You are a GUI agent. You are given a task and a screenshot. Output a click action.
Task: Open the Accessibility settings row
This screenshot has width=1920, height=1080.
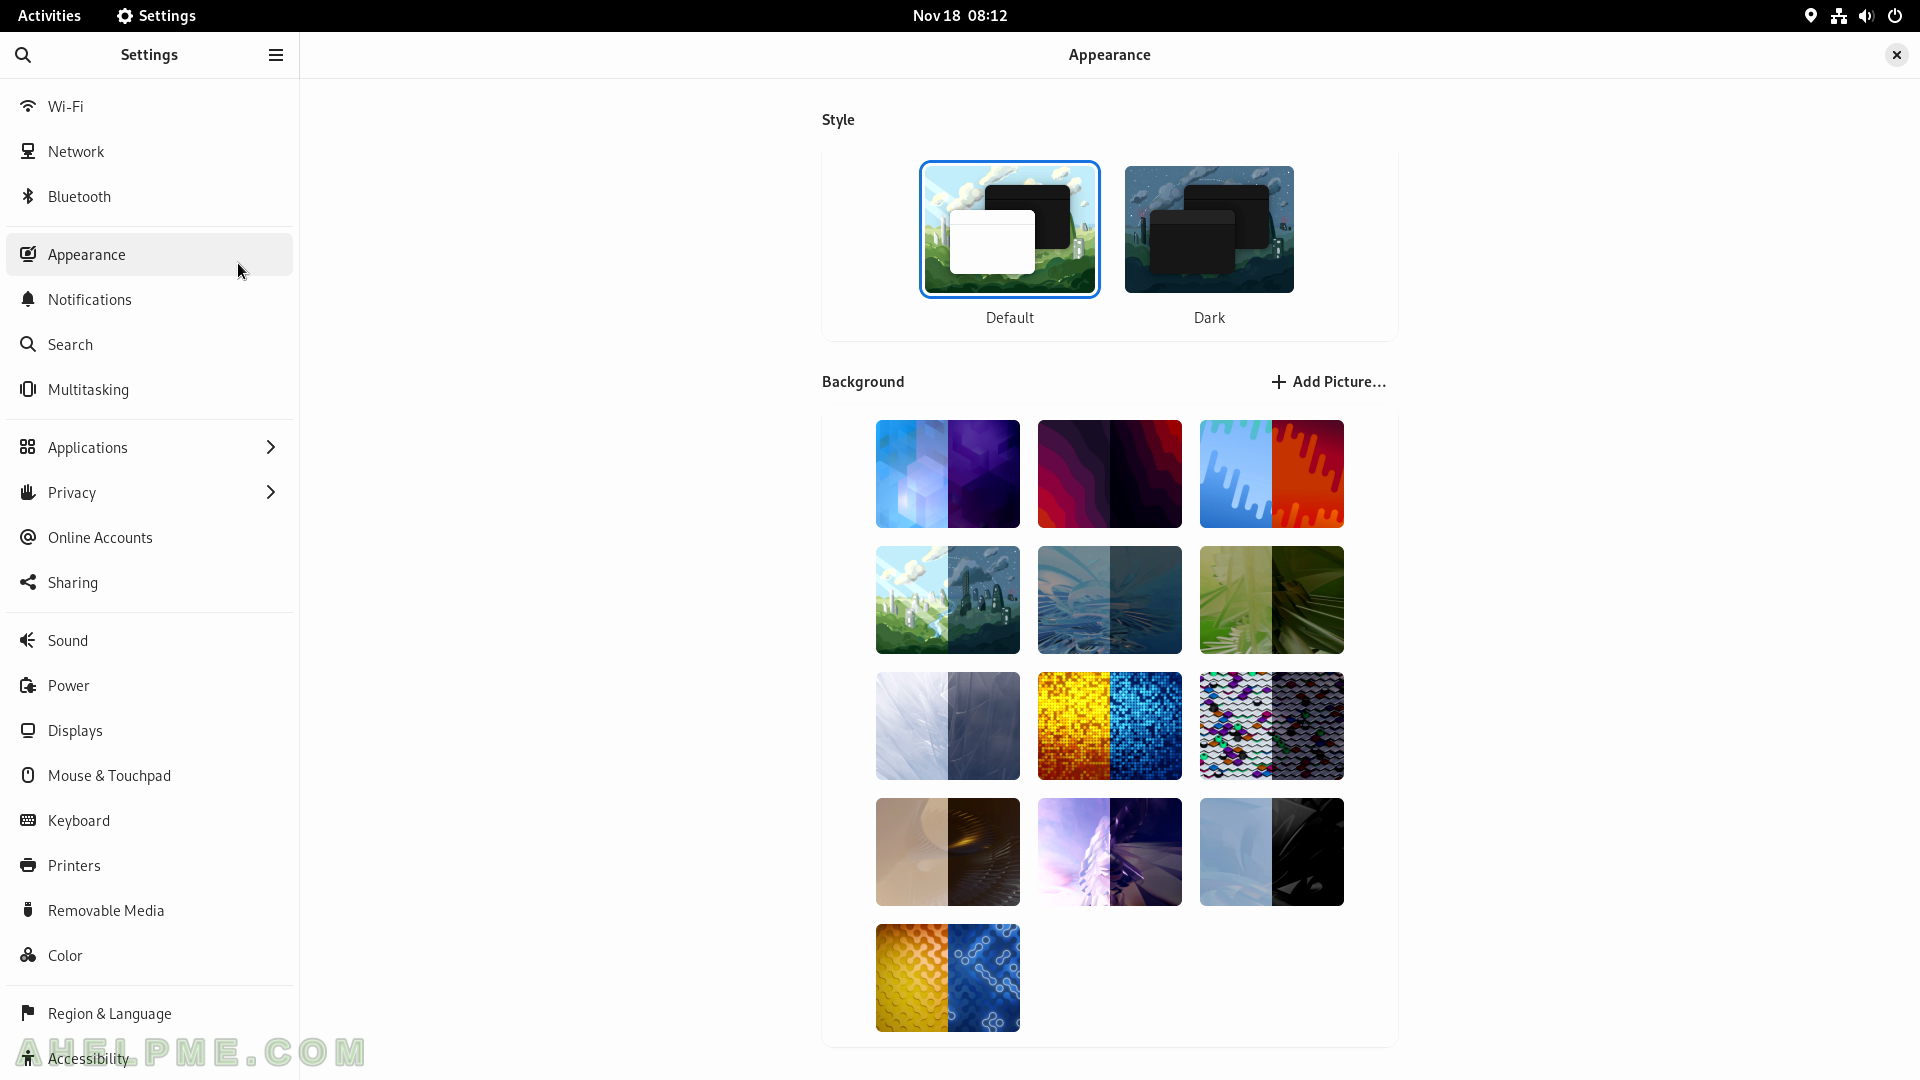tap(149, 1058)
